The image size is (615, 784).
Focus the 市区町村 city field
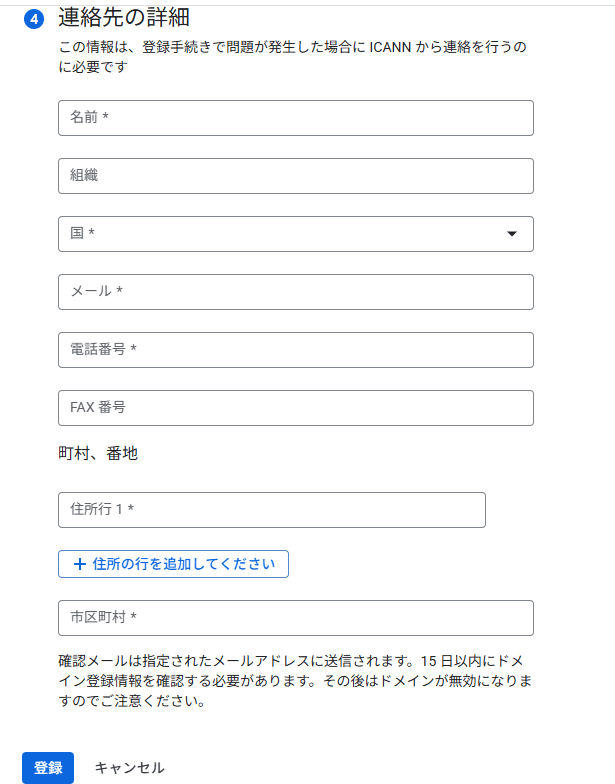(296, 618)
